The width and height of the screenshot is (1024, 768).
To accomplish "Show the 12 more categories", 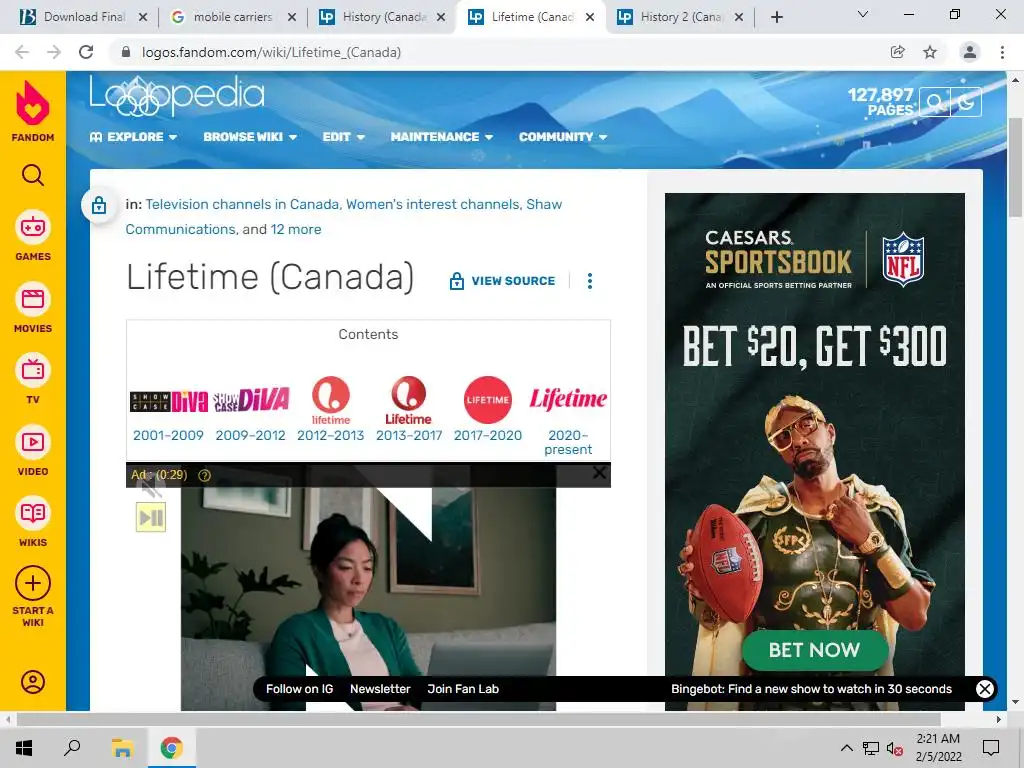I will click(296, 229).
